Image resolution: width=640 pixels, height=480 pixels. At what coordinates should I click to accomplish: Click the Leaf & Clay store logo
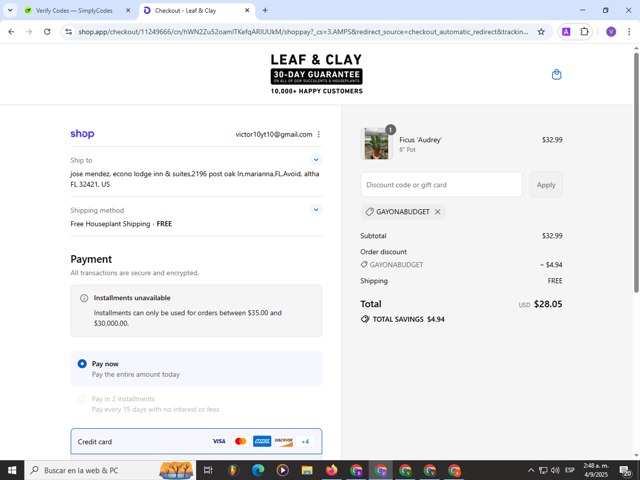pos(316,74)
